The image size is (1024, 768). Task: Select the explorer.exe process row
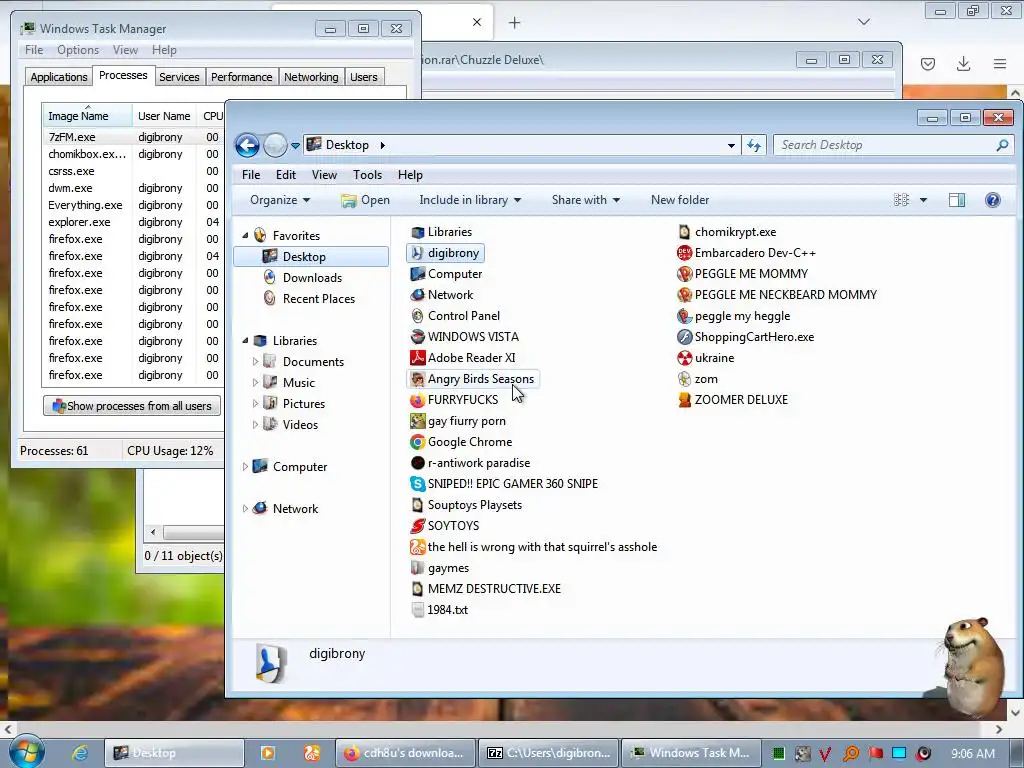(x=133, y=222)
